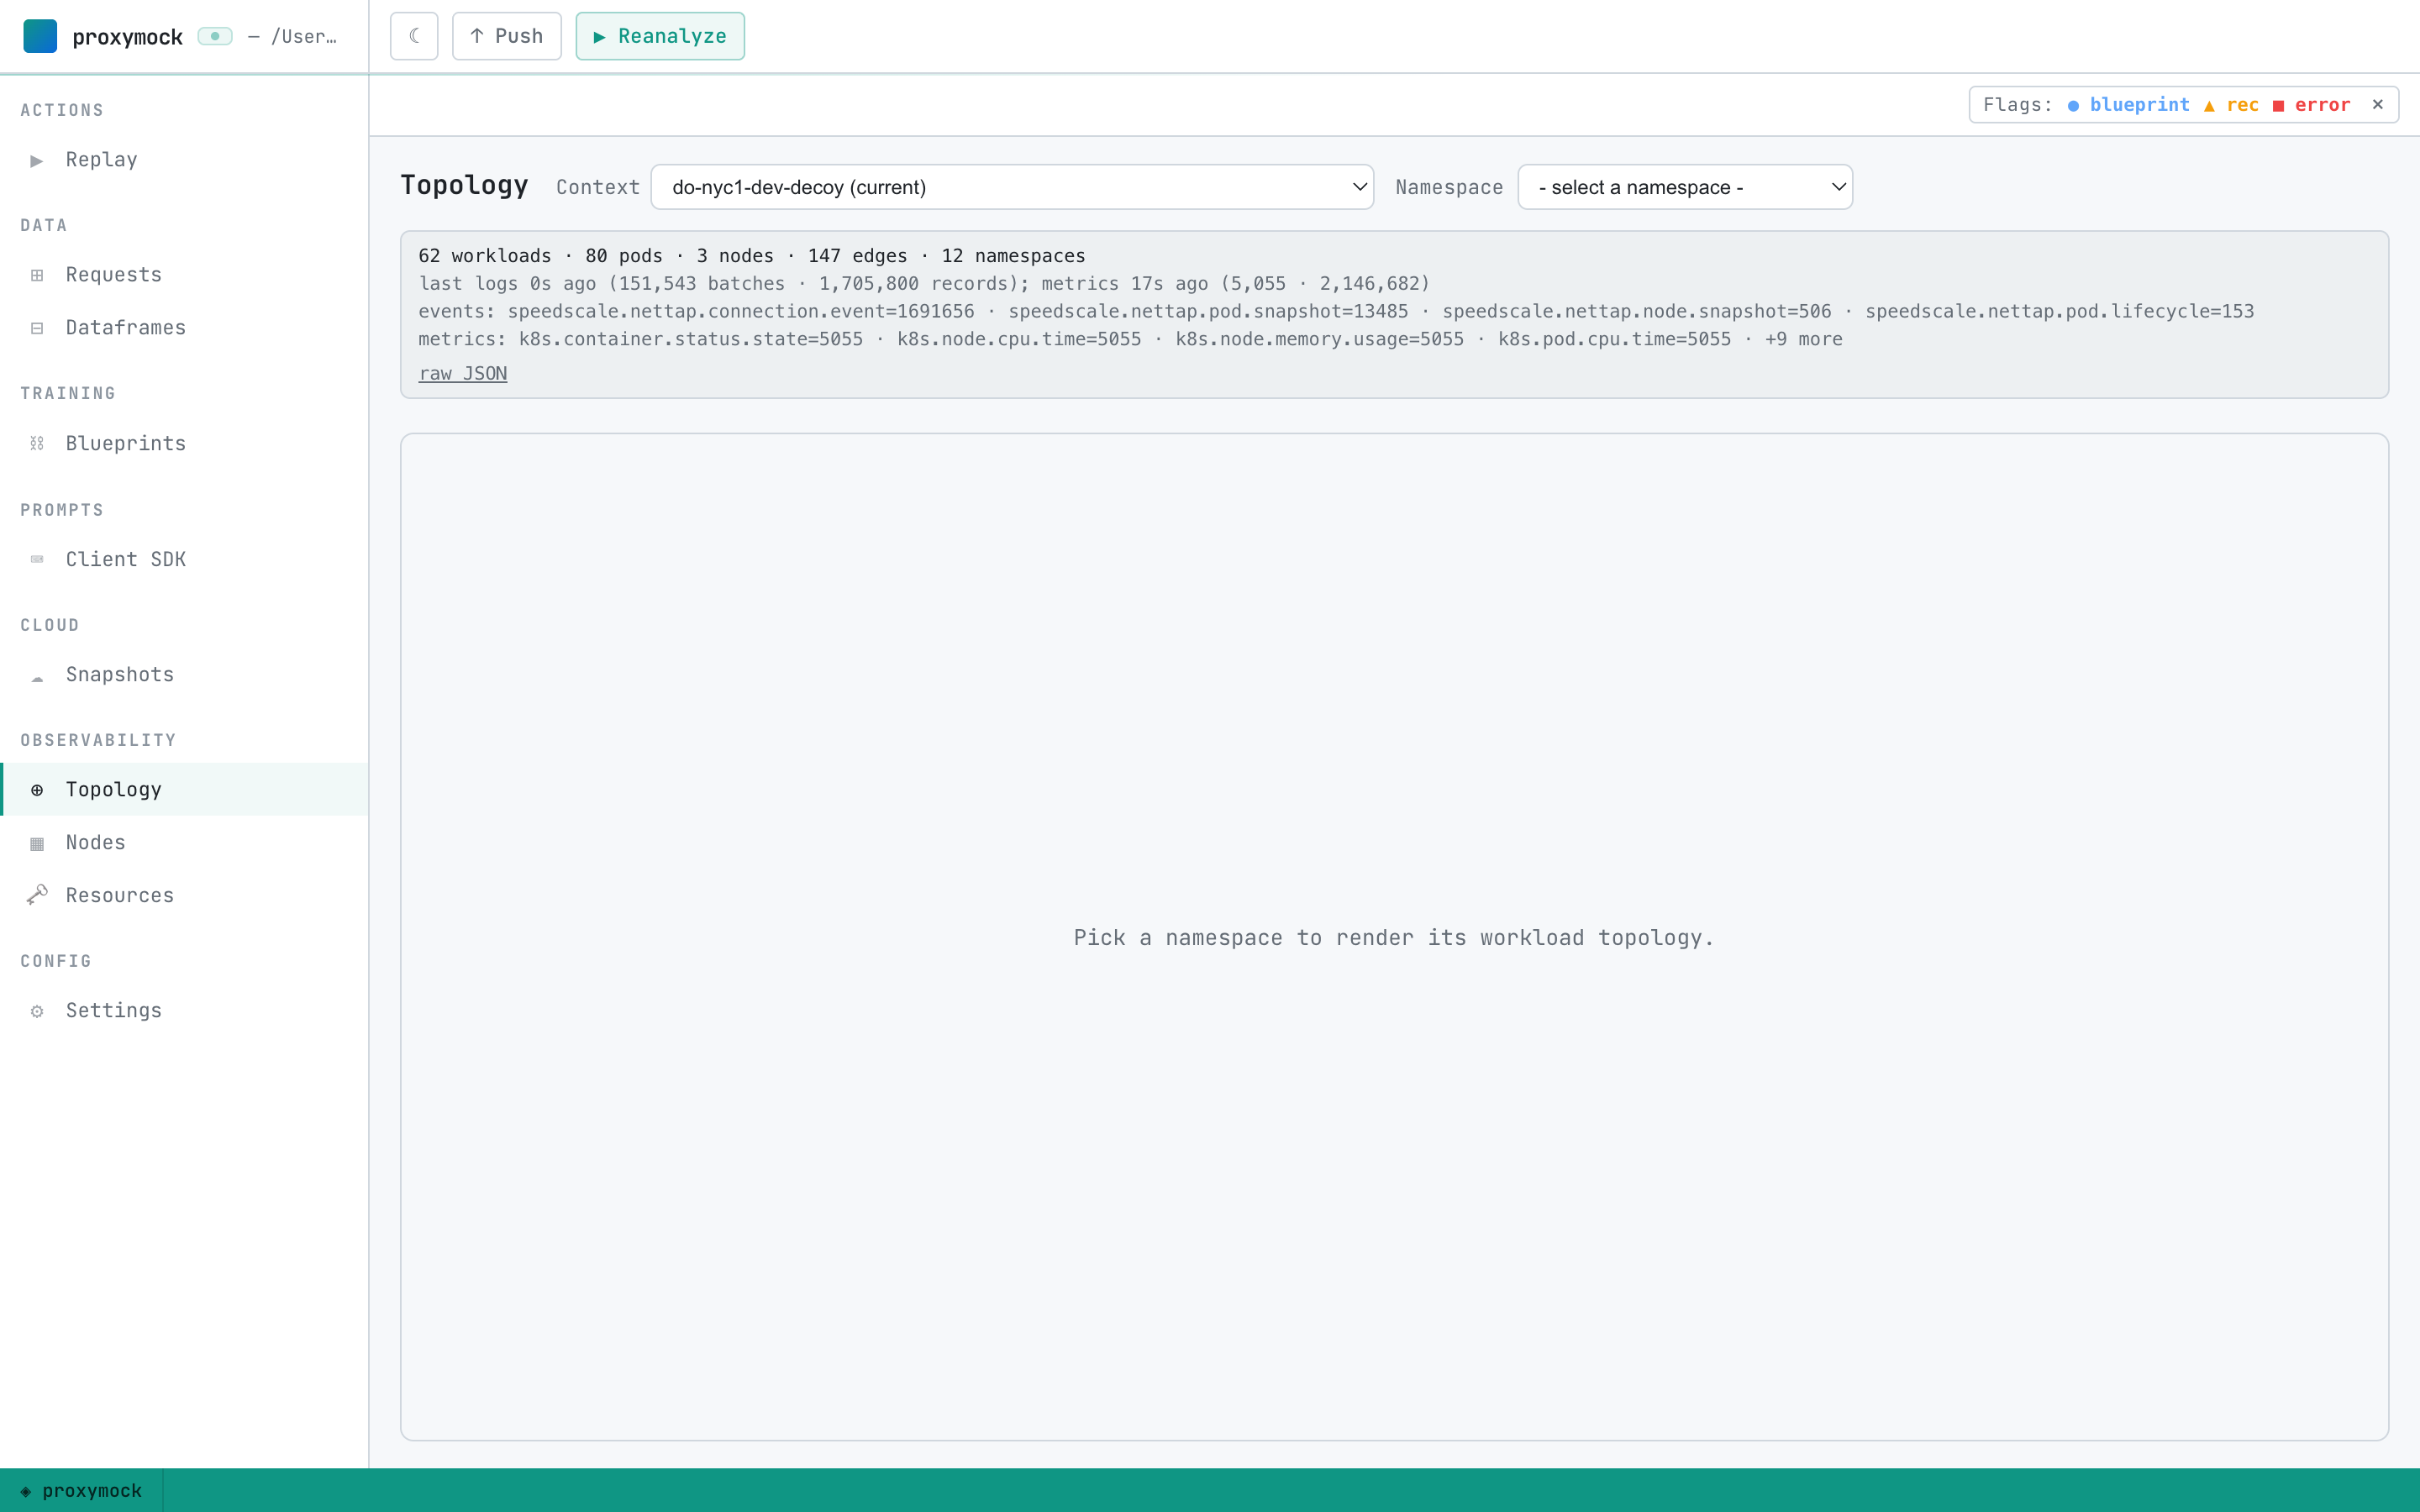Click the /User… path text
Viewport: 2420px width, 1512px height.
pyautogui.click(x=304, y=36)
